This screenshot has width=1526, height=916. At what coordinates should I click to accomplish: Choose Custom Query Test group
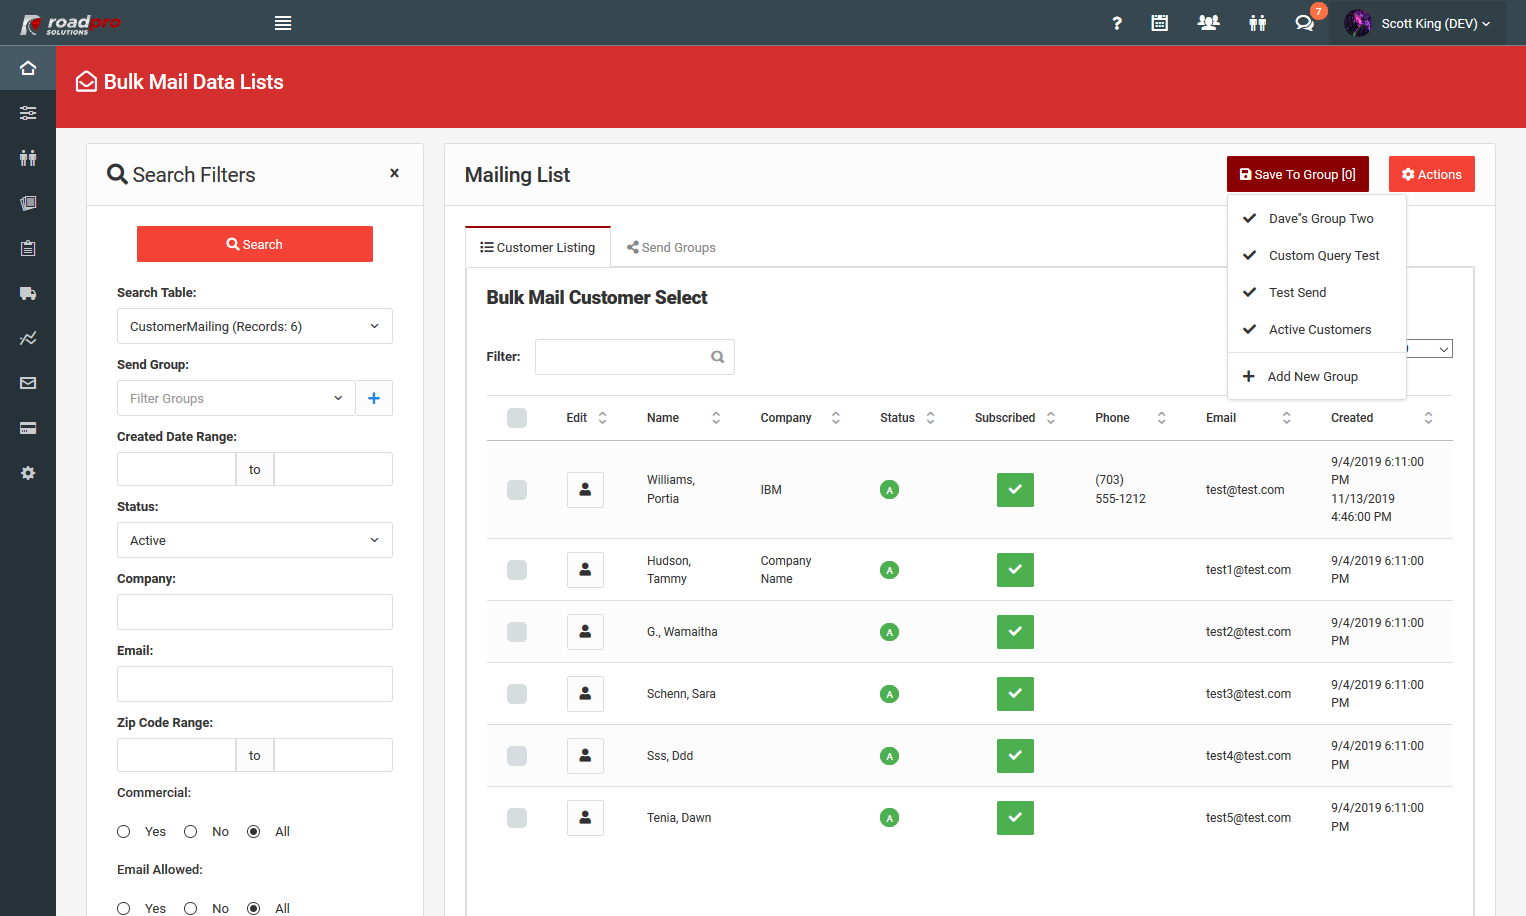tap(1317, 256)
